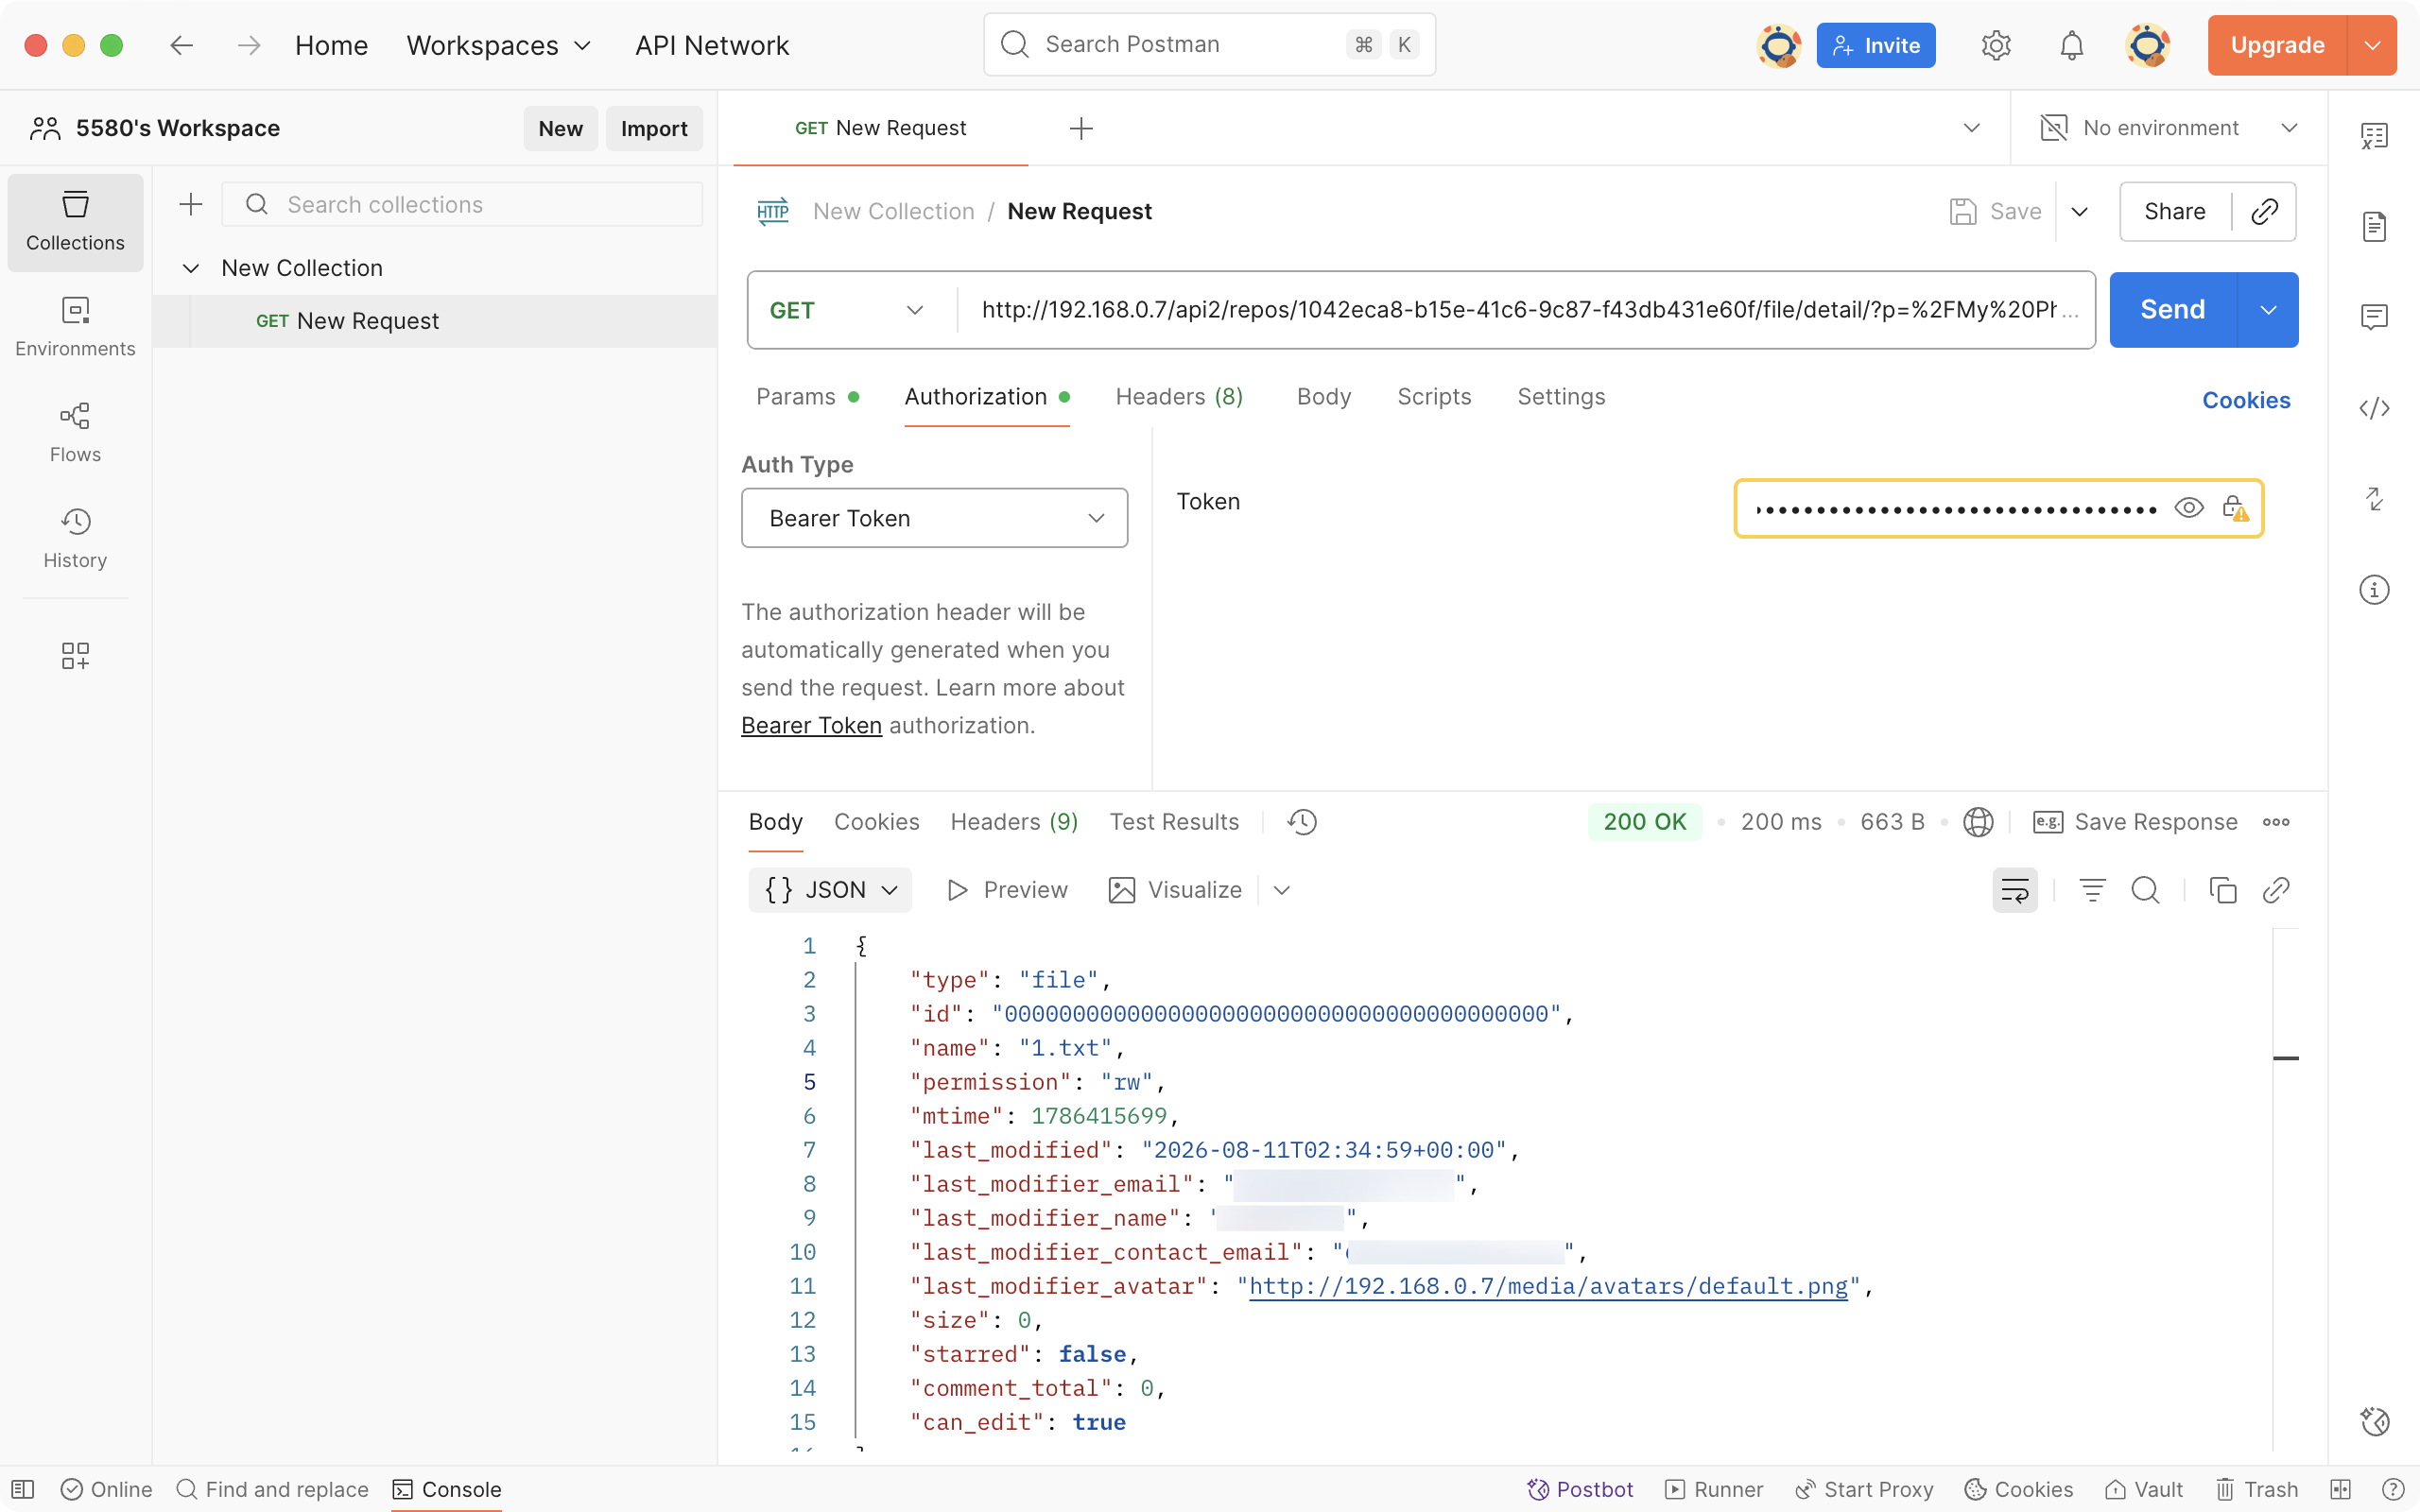This screenshot has width=2420, height=1512.
Task: Open Postbot in the status bar
Action: click(1580, 1489)
